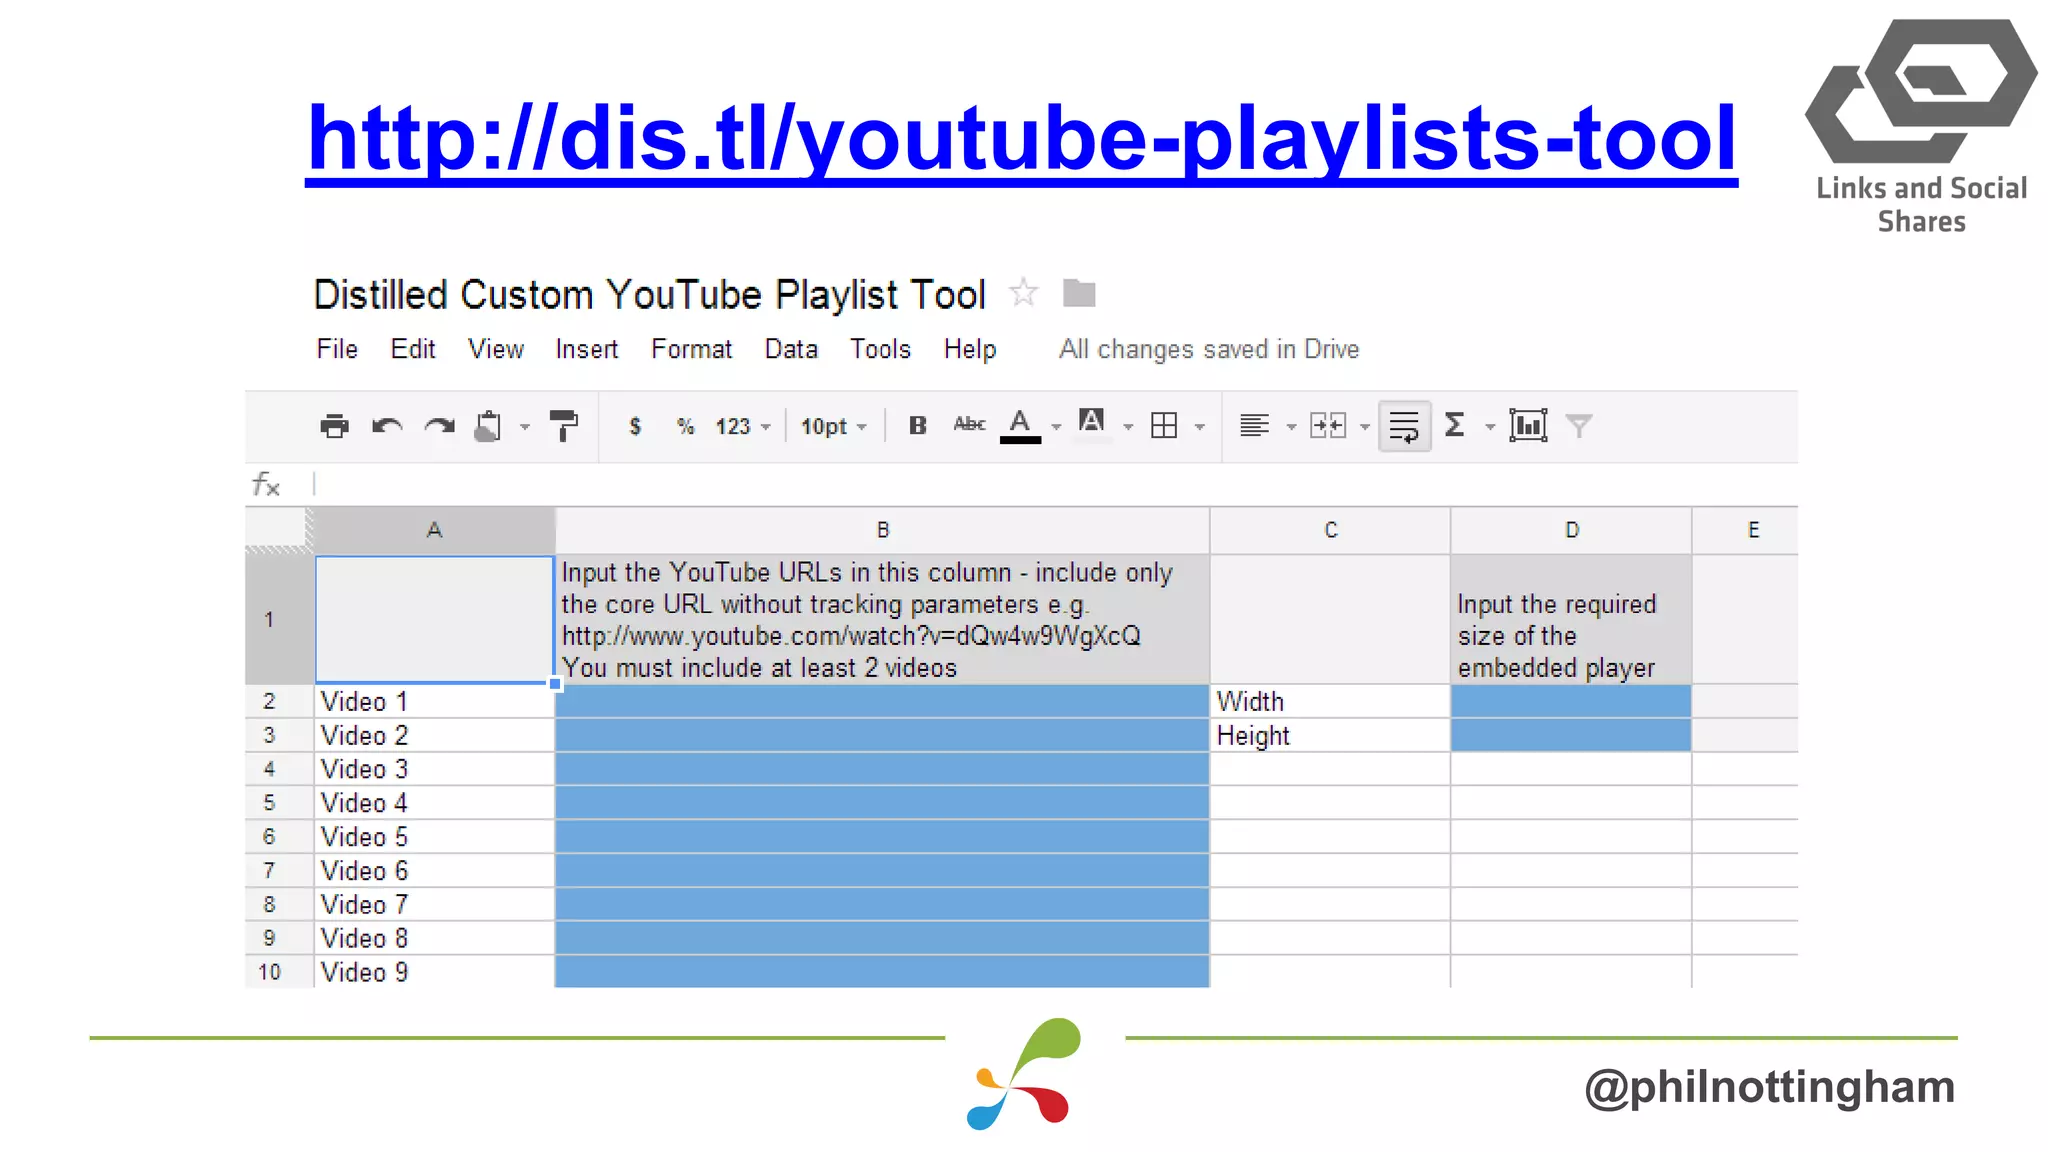Open the 123 number format dropdown
The width and height of the screenshot is (2048, 1152).
[x=743, y=427]
